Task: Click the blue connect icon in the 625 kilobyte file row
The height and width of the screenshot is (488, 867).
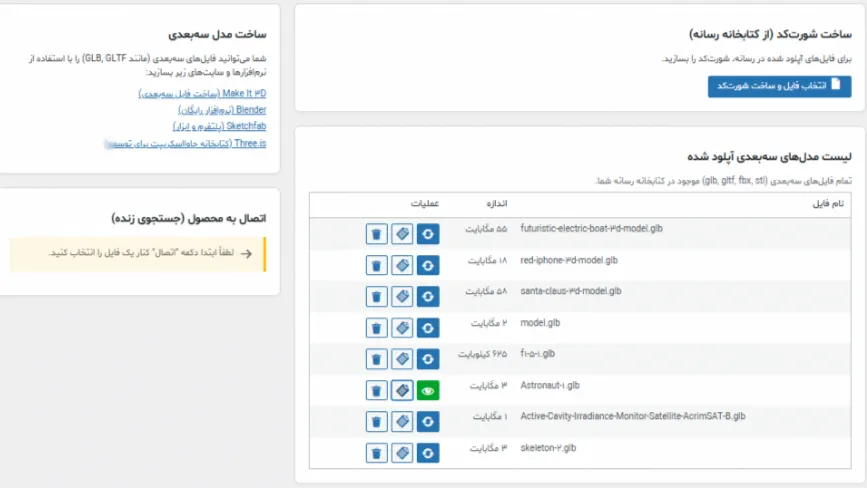Action: pos(427,359)
